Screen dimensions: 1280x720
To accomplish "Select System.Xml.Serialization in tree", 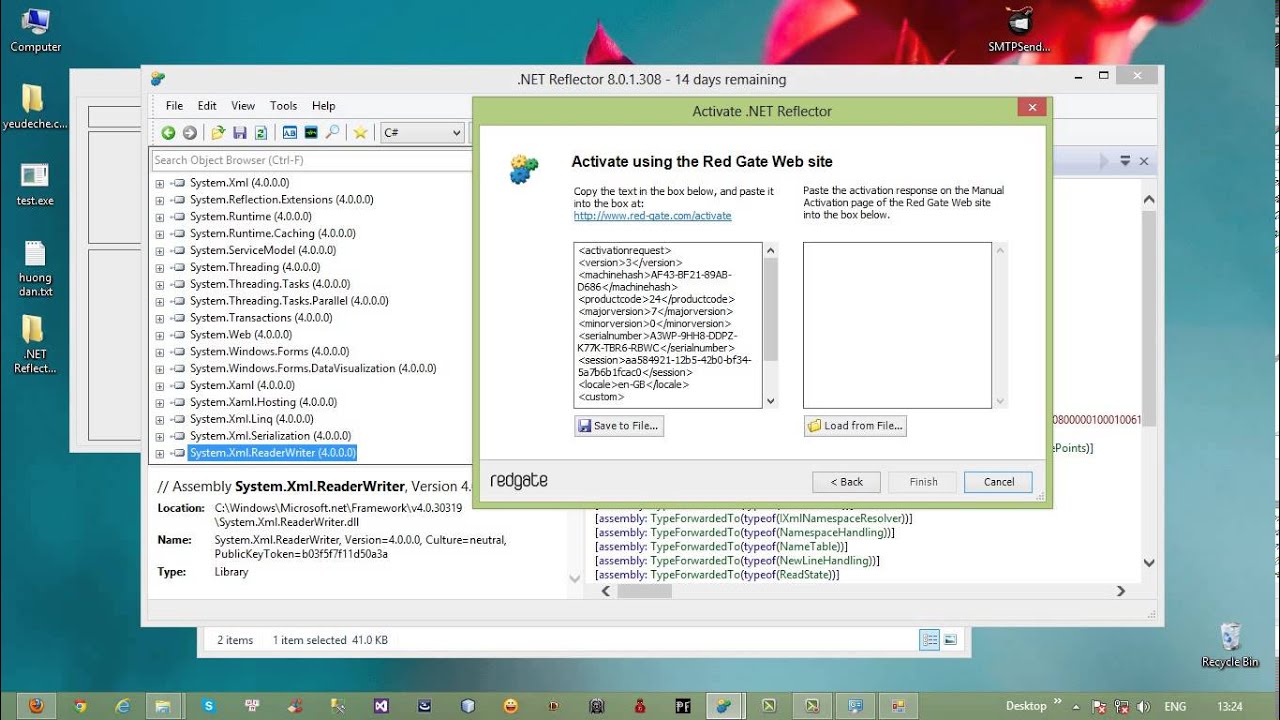I will (270, 436).
